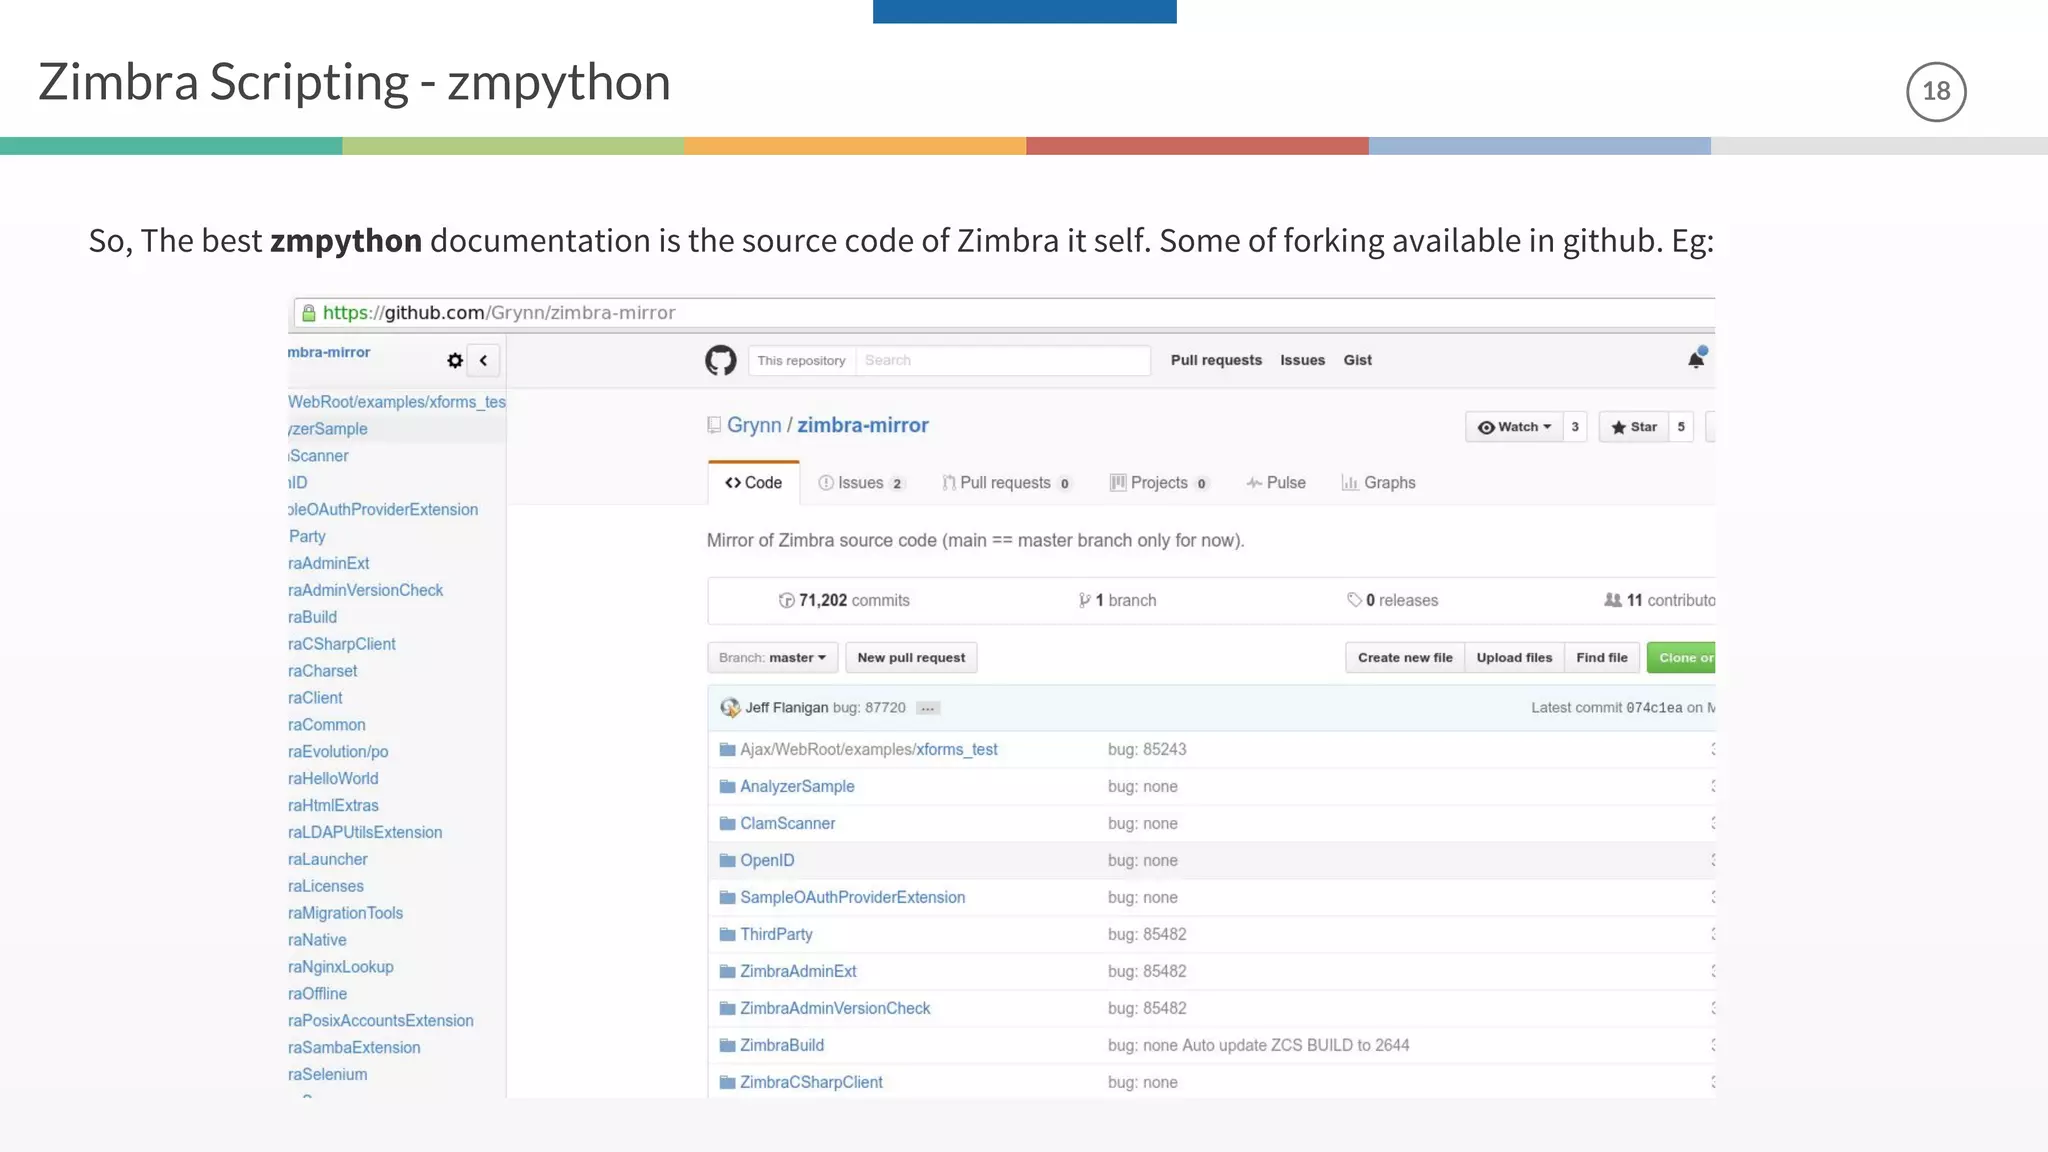The height and width of the screenshot is (1152, 2048).
Task: Open the notifications bell icon
Action: [x=1696, y=359]
